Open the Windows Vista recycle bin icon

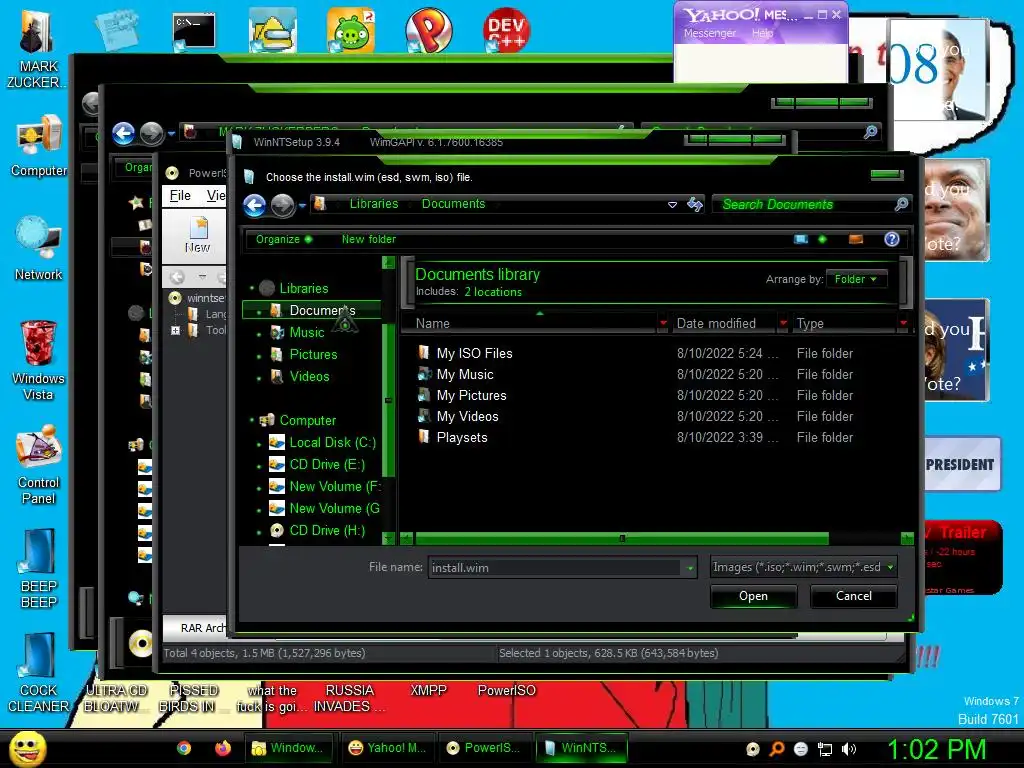point(38,359)
